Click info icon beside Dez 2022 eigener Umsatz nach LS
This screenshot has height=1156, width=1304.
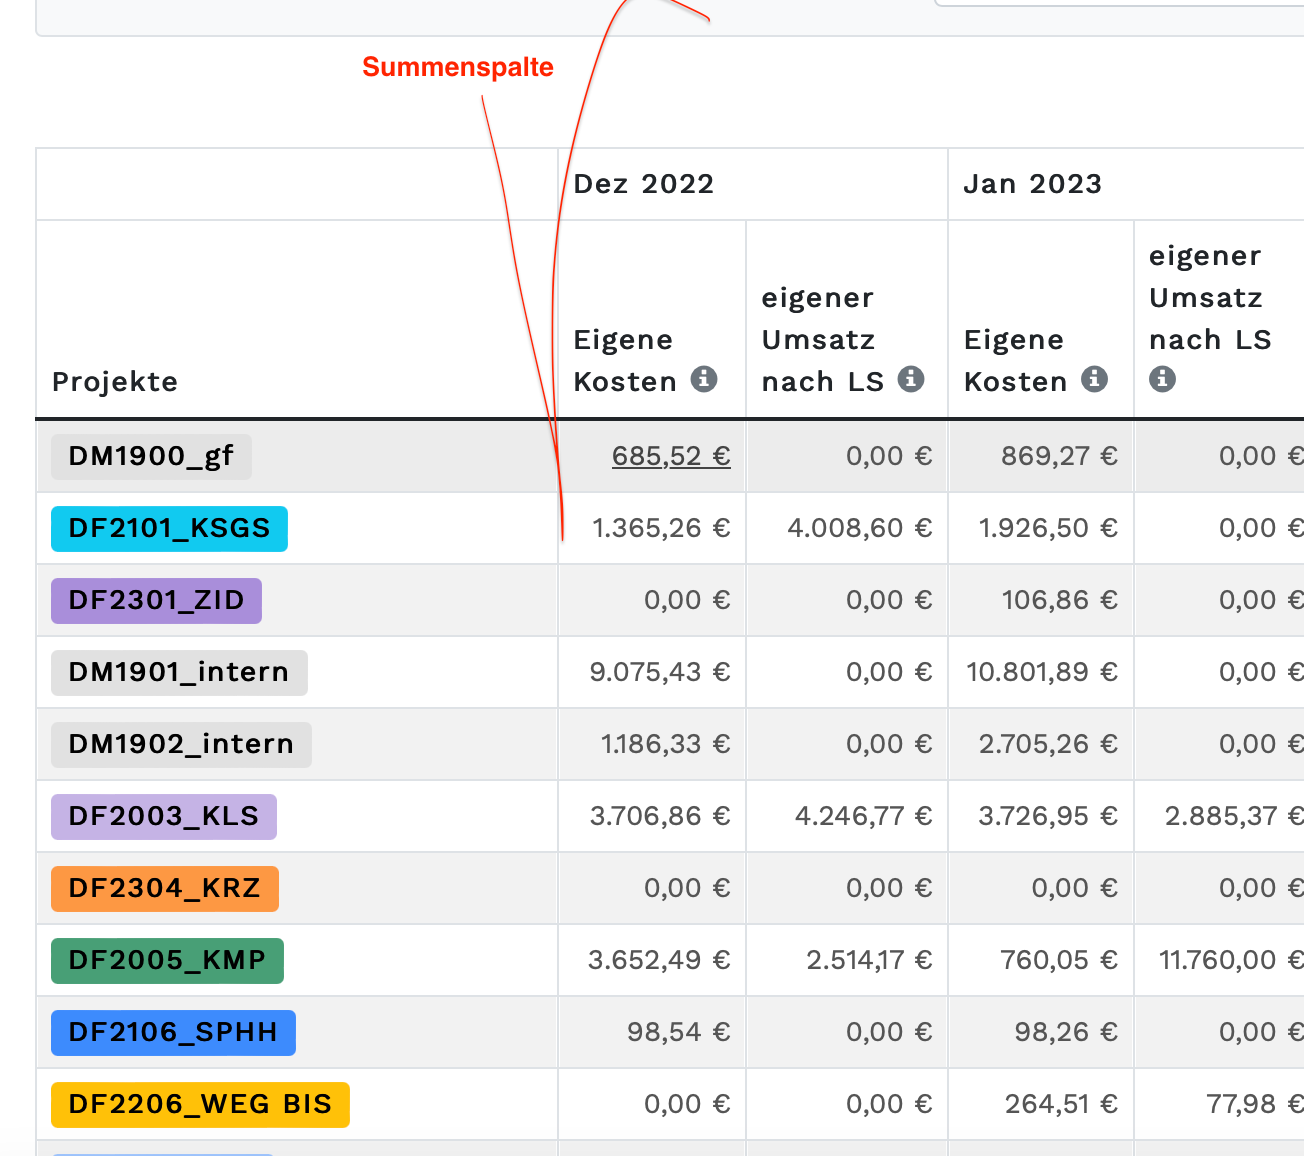[x=911, y=379]
